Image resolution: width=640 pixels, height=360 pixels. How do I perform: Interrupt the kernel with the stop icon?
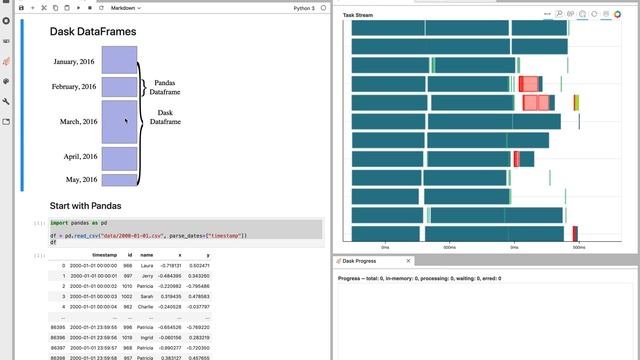click(x=90, y=8)
